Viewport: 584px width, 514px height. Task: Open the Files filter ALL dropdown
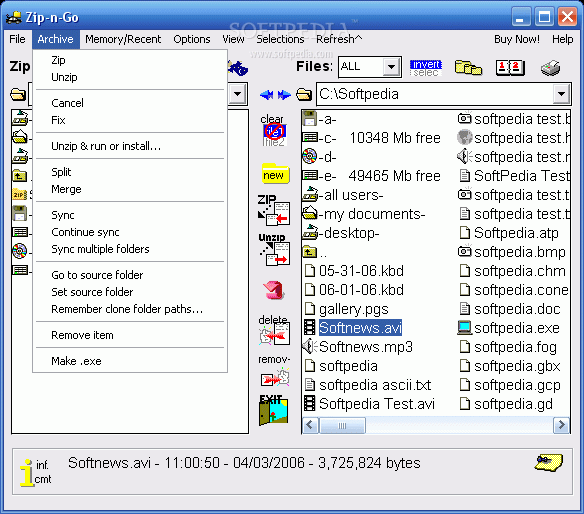(391, 67)
